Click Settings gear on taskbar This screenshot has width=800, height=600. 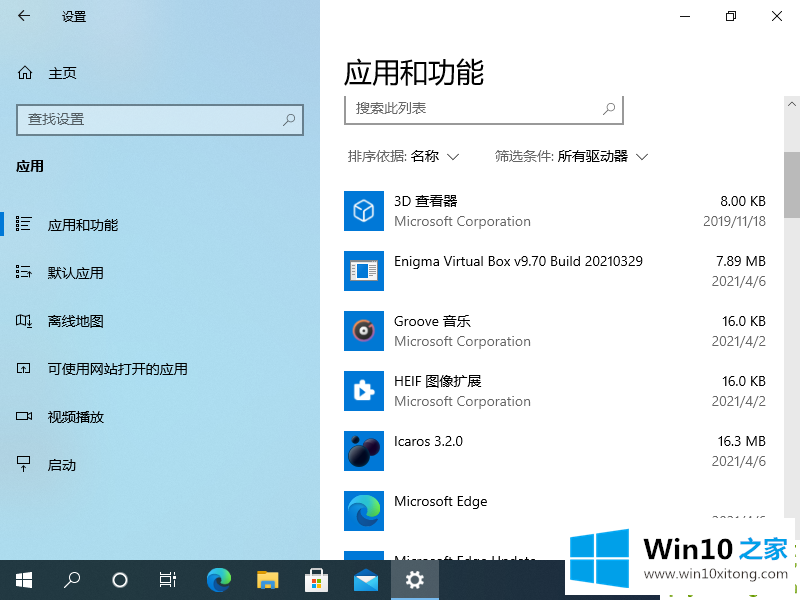click(x=415, y=580)
